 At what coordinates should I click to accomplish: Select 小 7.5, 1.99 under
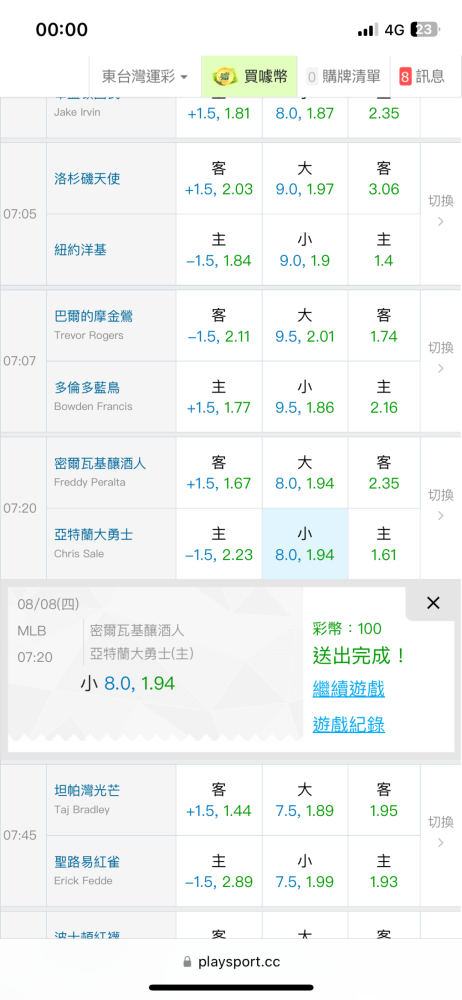click(x=305, y=871)
